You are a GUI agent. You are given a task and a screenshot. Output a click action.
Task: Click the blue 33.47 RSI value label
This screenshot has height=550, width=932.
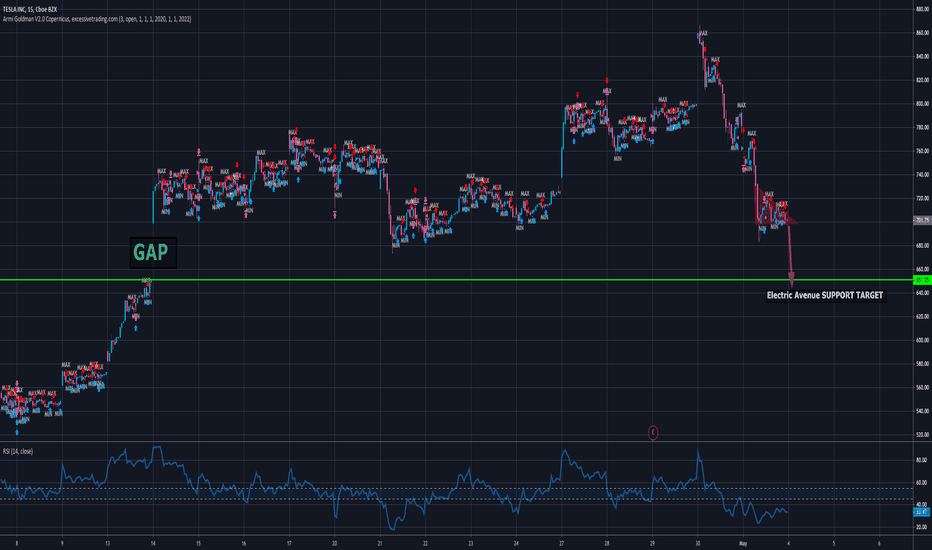[922, 511]
